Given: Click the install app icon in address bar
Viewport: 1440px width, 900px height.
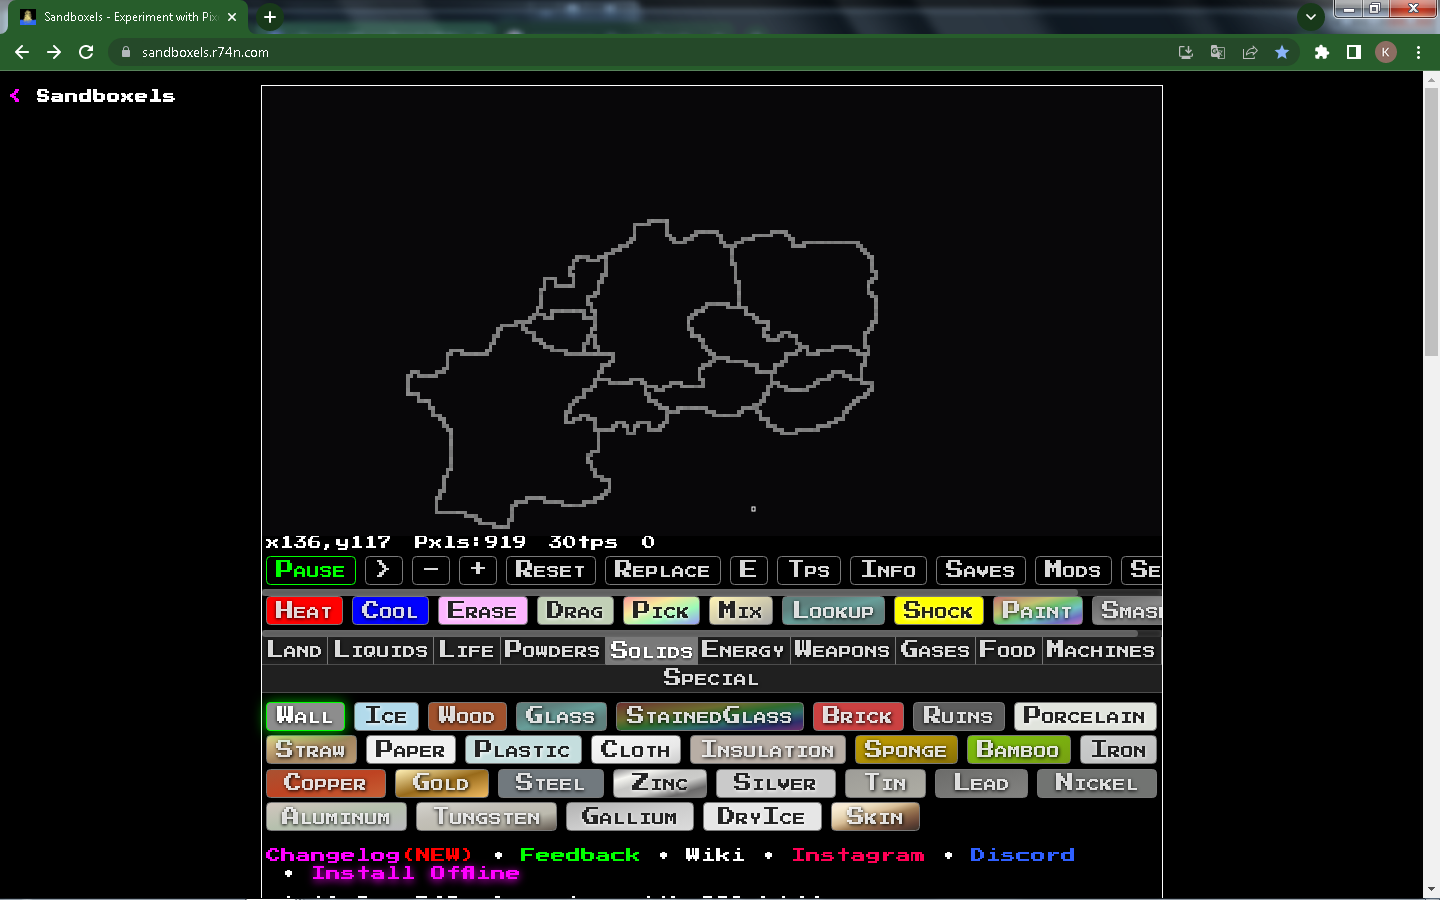Looking at the screenshot, I should (1186, 52).
